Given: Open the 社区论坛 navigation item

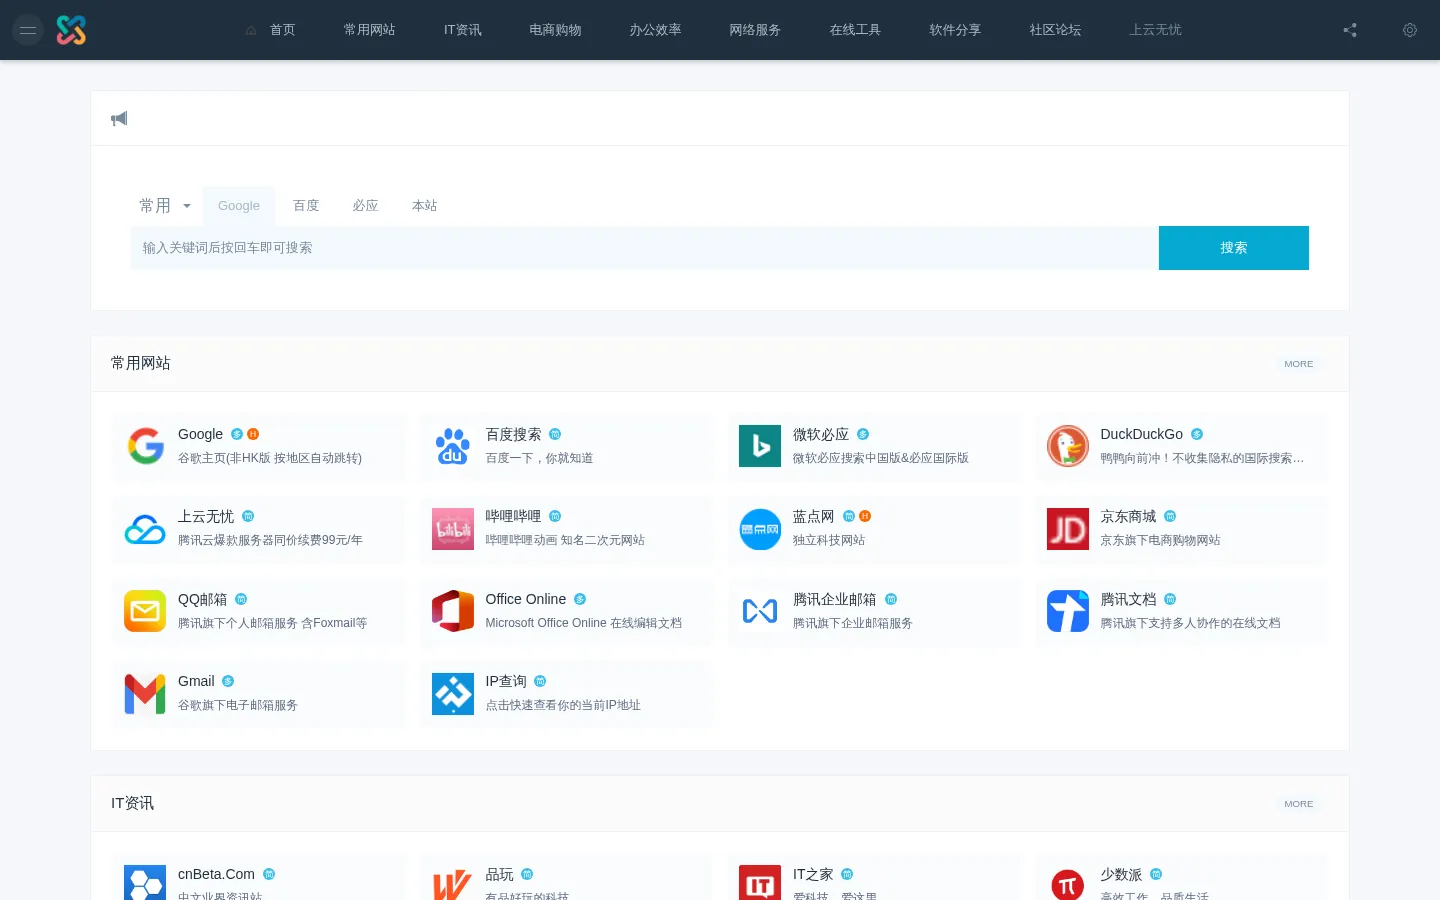Looking at the screenshot, I should (x=1056, y=30).
